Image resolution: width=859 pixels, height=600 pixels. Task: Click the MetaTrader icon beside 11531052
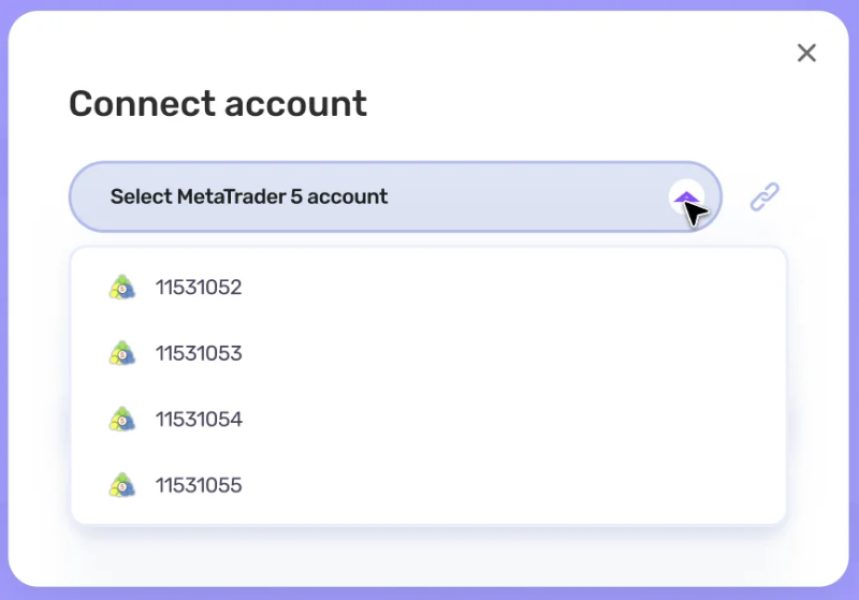coord(122,288)
